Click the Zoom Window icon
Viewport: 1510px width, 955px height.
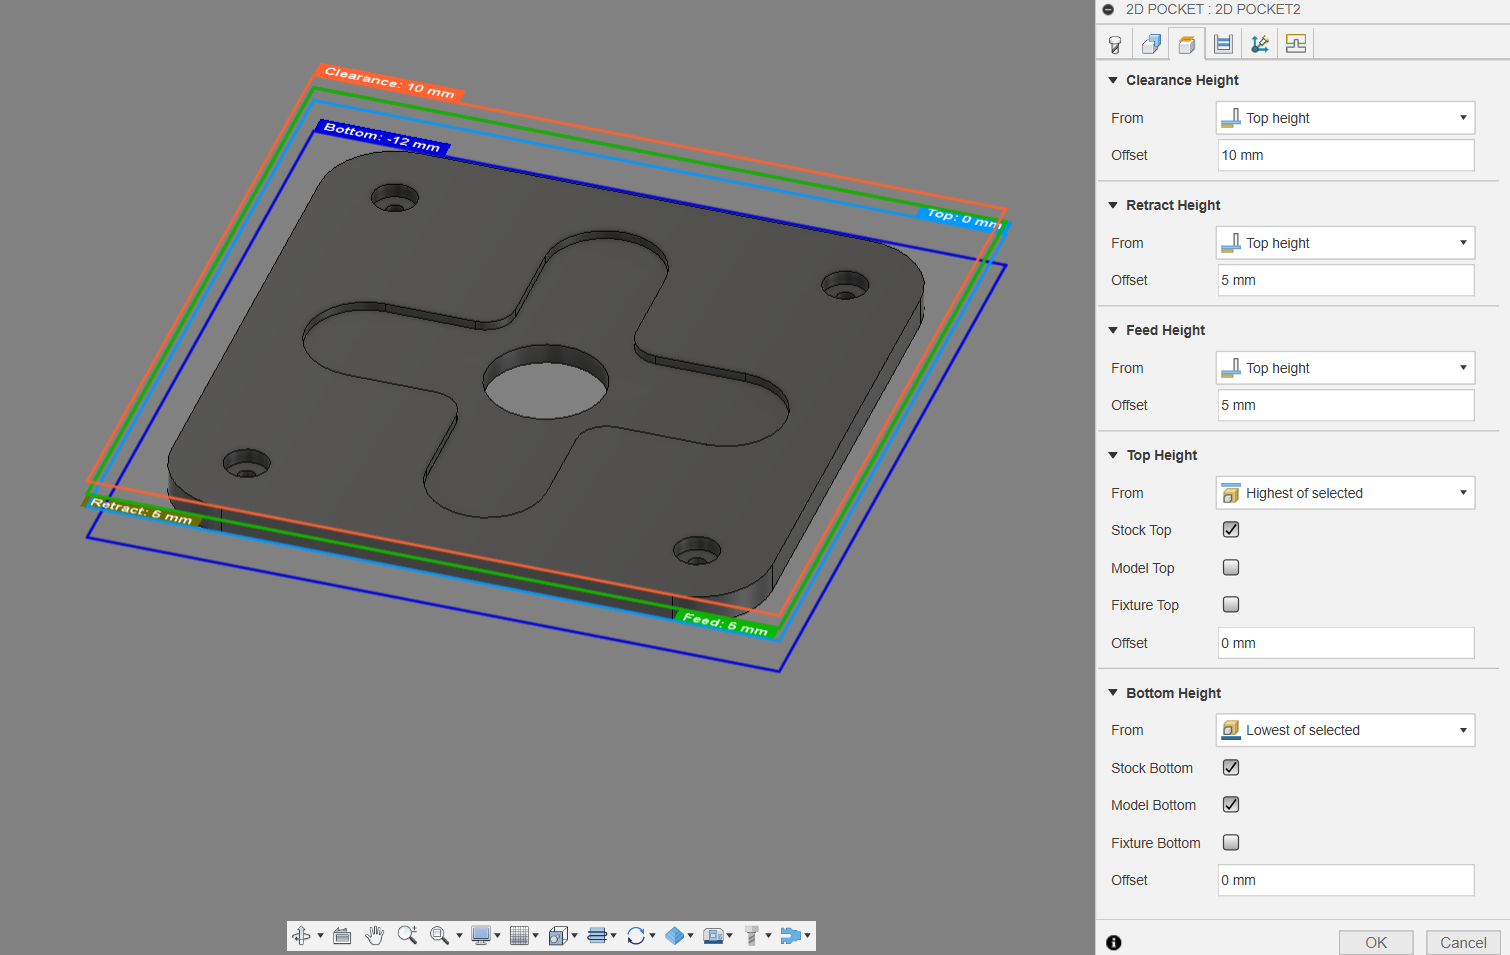click(439, 936)
